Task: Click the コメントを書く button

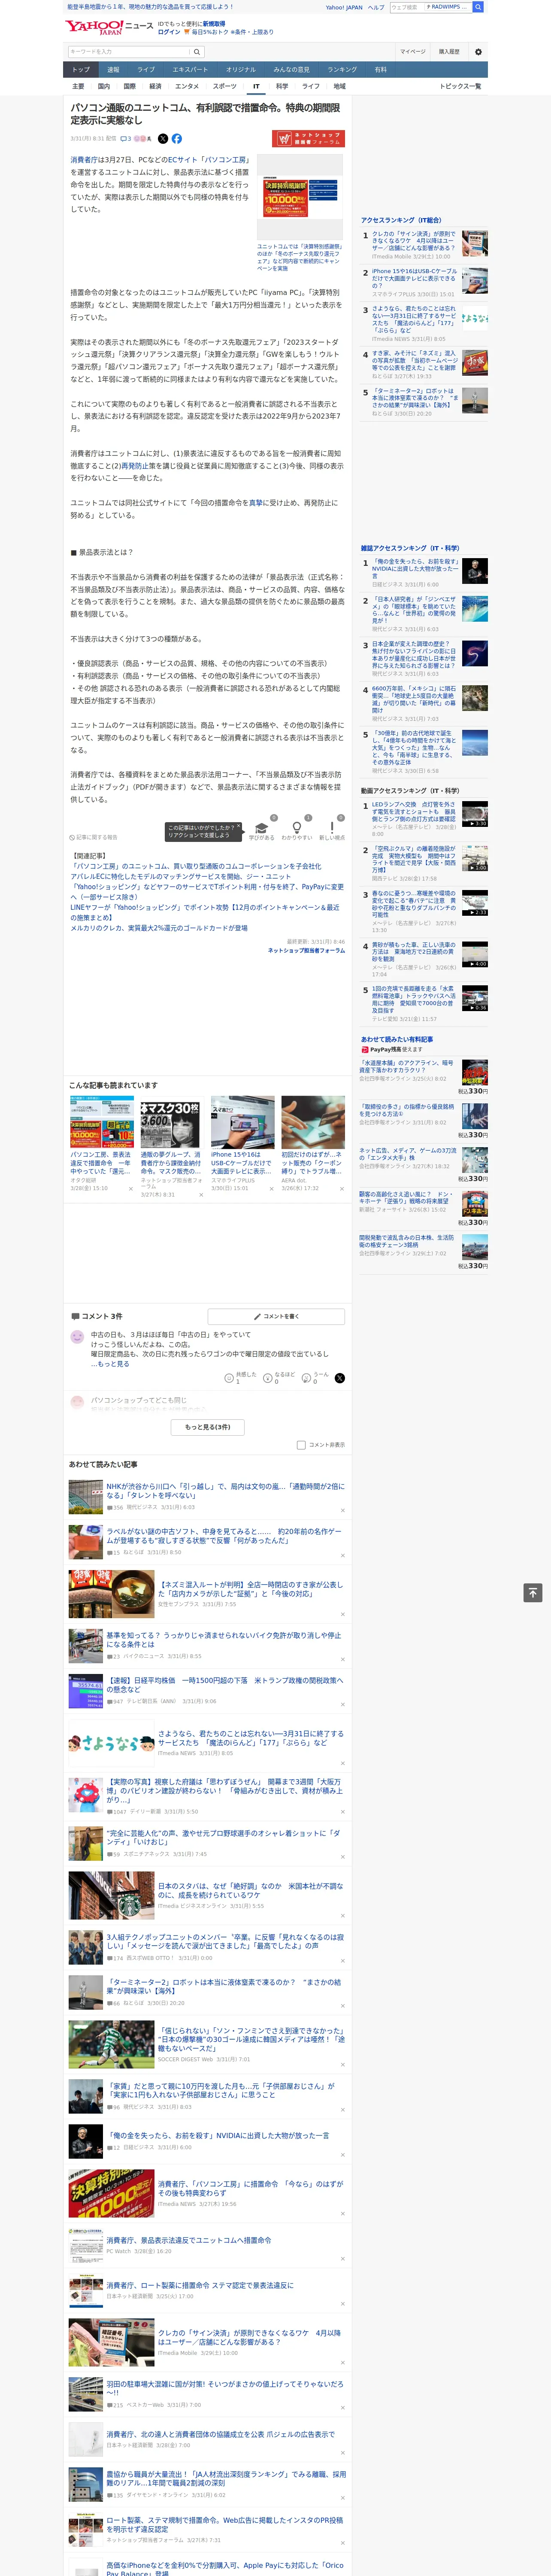Action: click(x=276, y=1317)
